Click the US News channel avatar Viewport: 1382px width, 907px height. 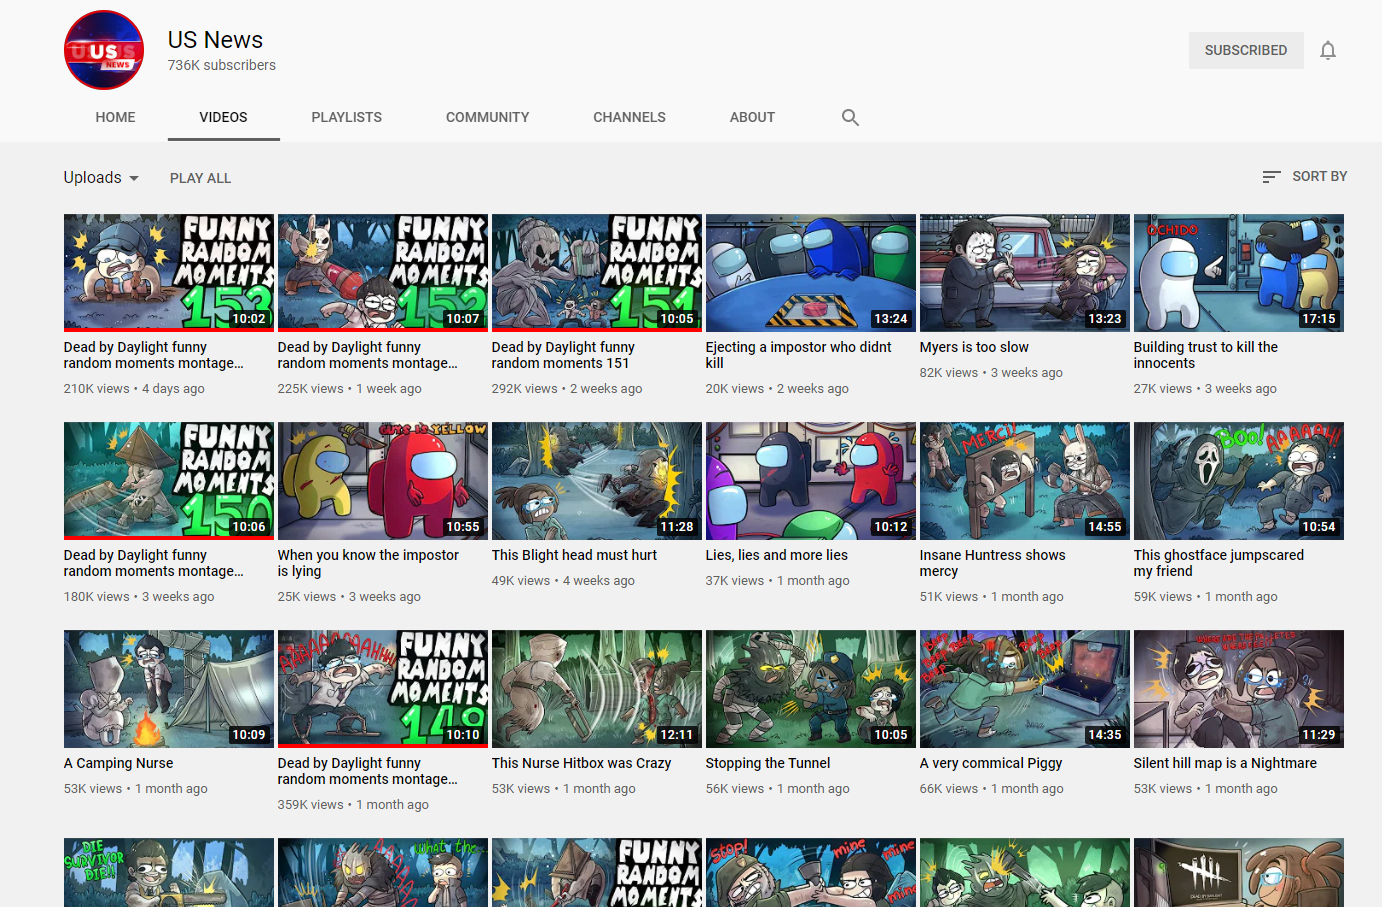104,50
